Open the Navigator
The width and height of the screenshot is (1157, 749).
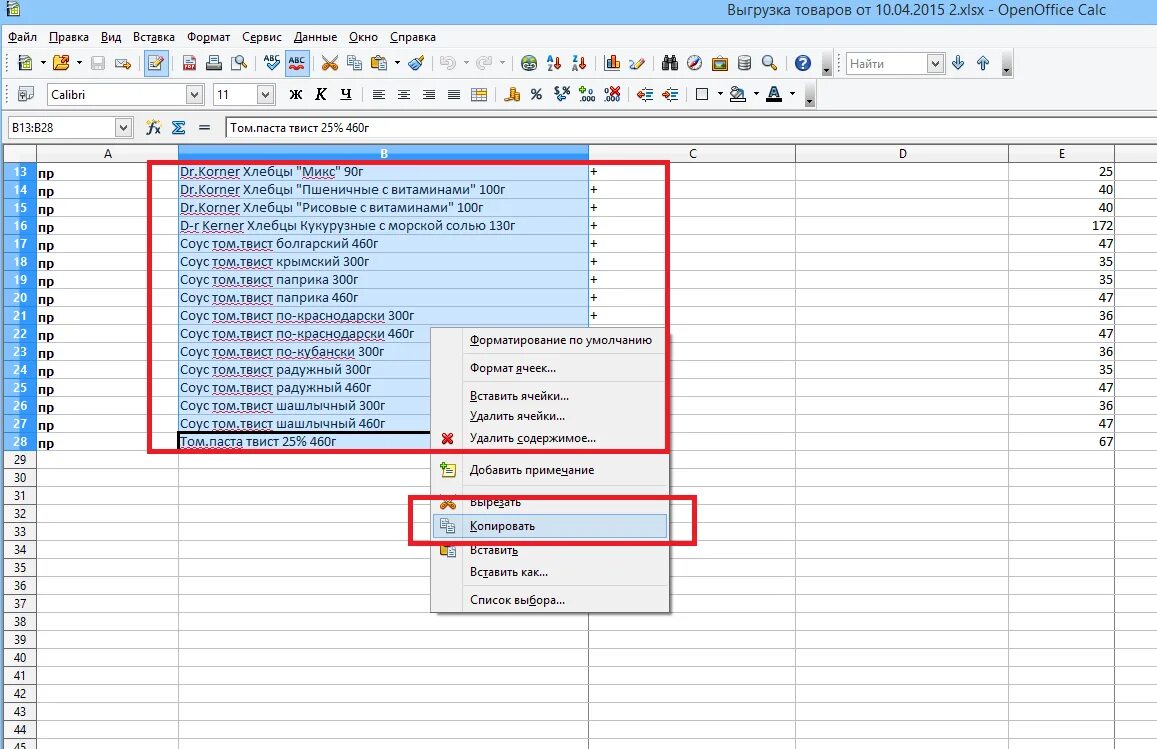(x=694, y=63)
